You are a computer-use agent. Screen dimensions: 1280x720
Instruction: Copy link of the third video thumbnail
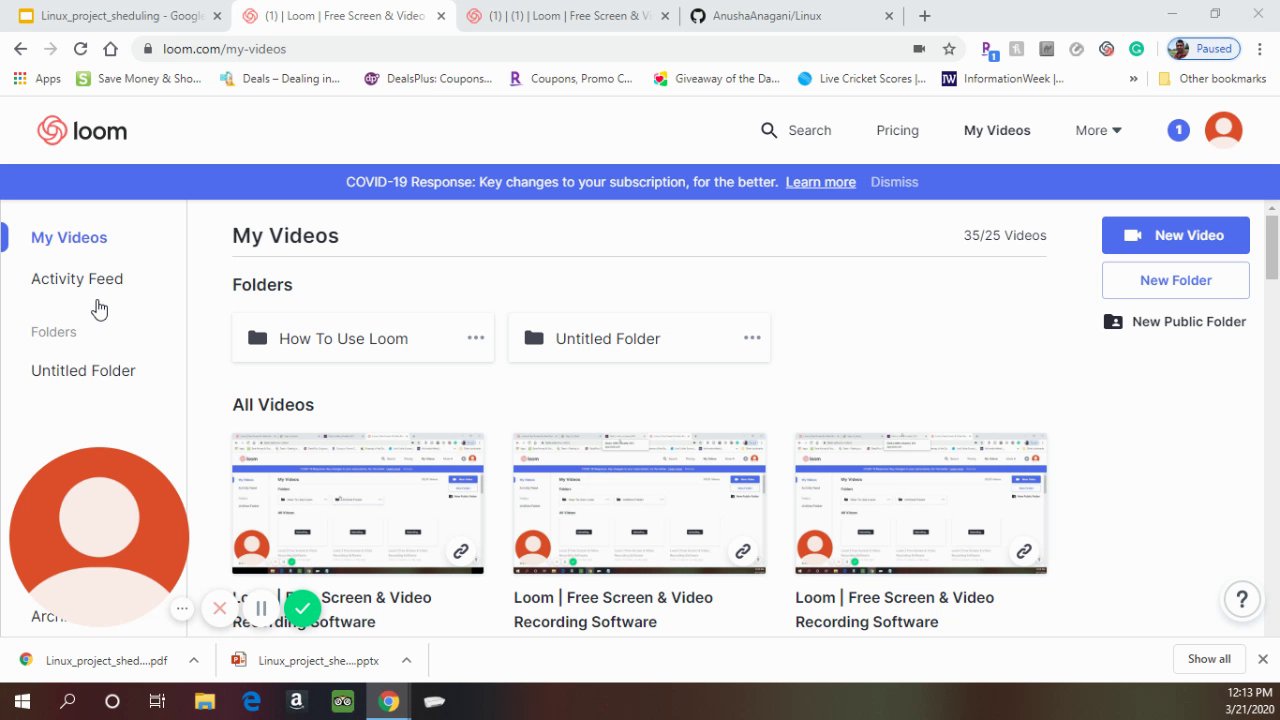pos(1024,551)
